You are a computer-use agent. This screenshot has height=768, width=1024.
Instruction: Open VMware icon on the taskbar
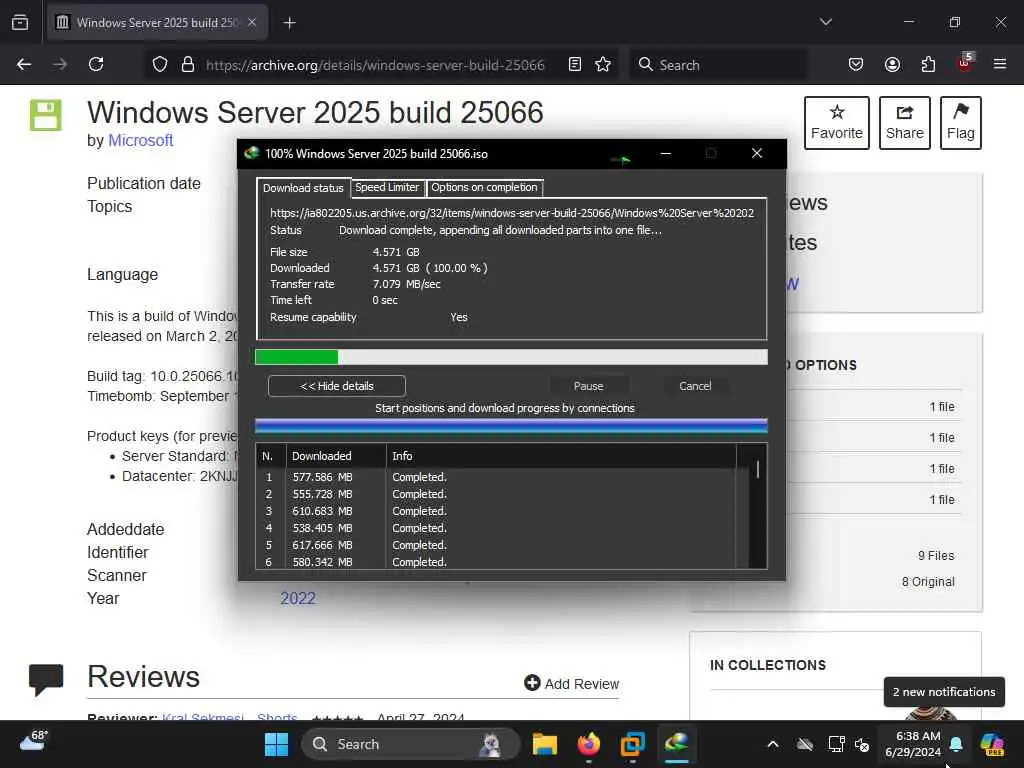pos(632,744)
